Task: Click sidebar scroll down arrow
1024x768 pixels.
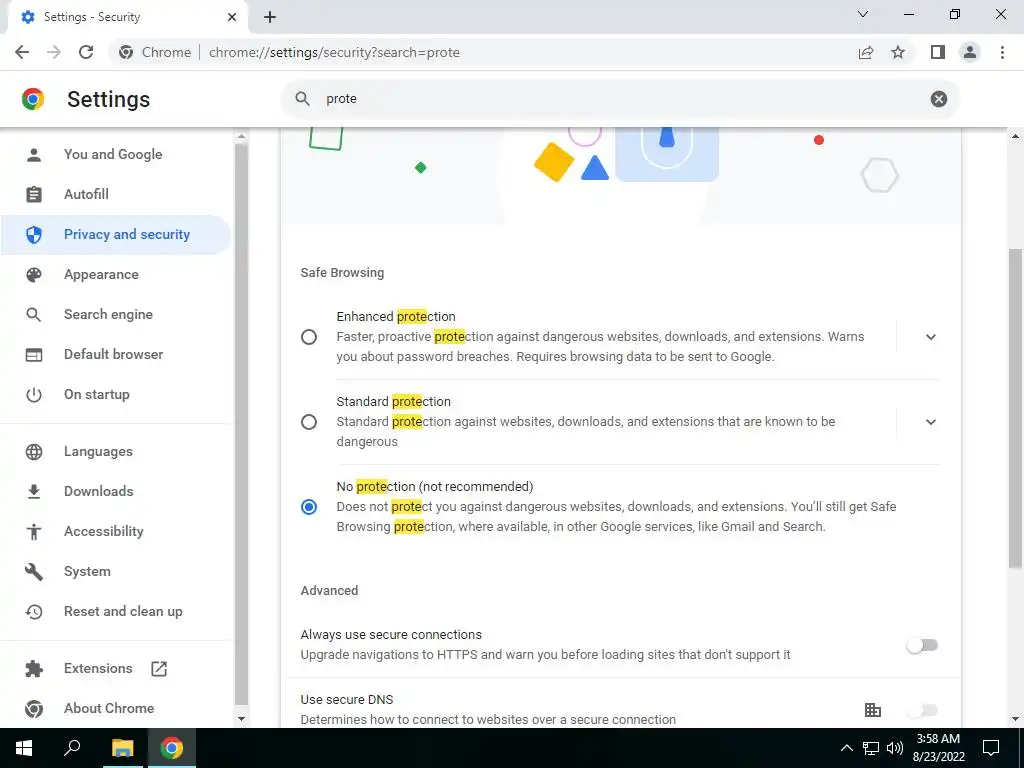Action: [241, 719]
